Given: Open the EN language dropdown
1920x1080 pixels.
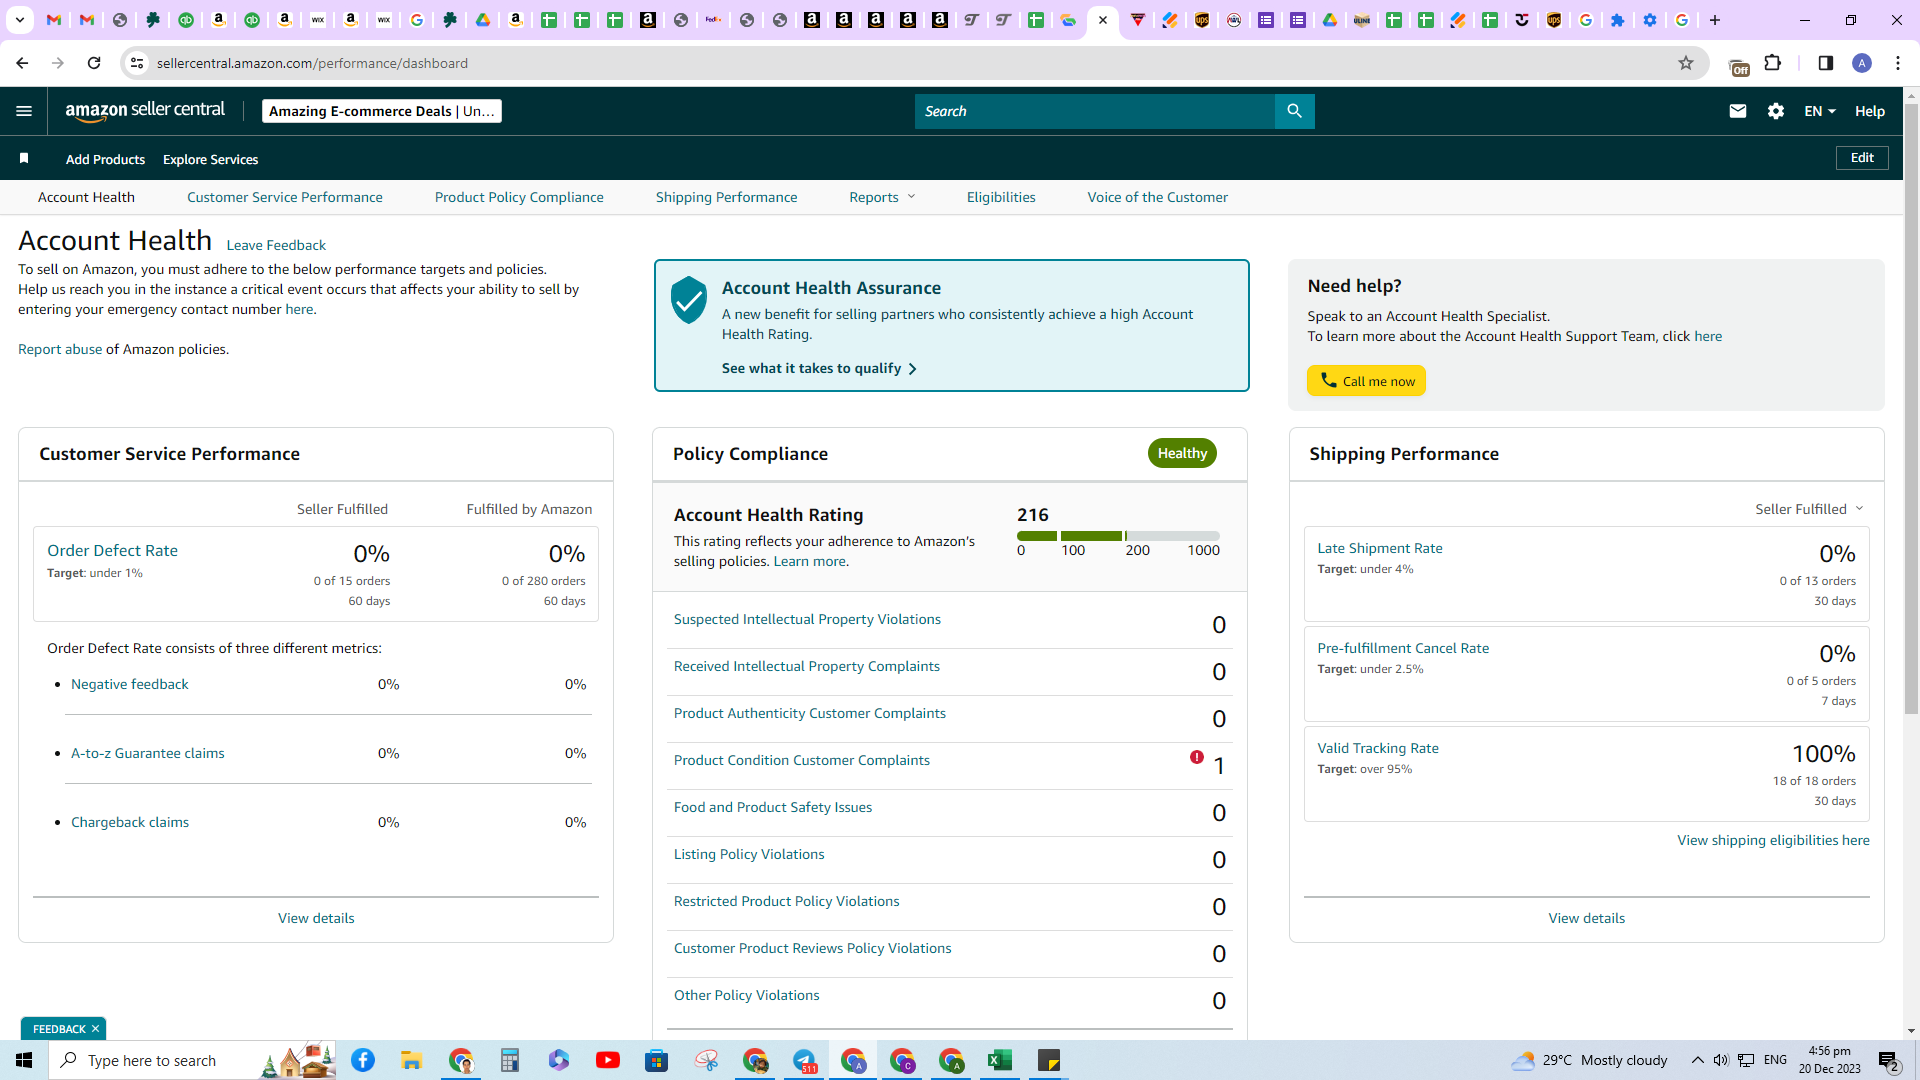Looking at the screenshot, I should point(1820,111).
